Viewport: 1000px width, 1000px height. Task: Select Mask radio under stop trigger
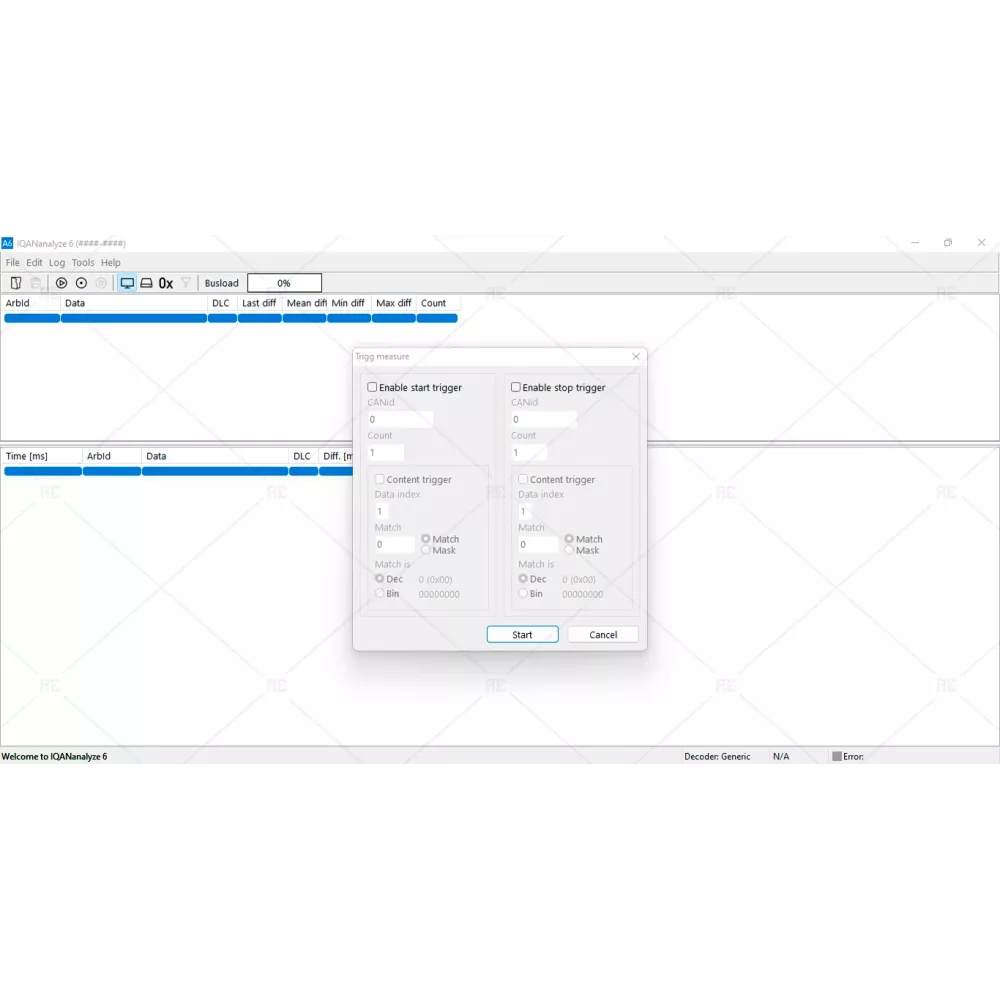[x=569, y=550]
